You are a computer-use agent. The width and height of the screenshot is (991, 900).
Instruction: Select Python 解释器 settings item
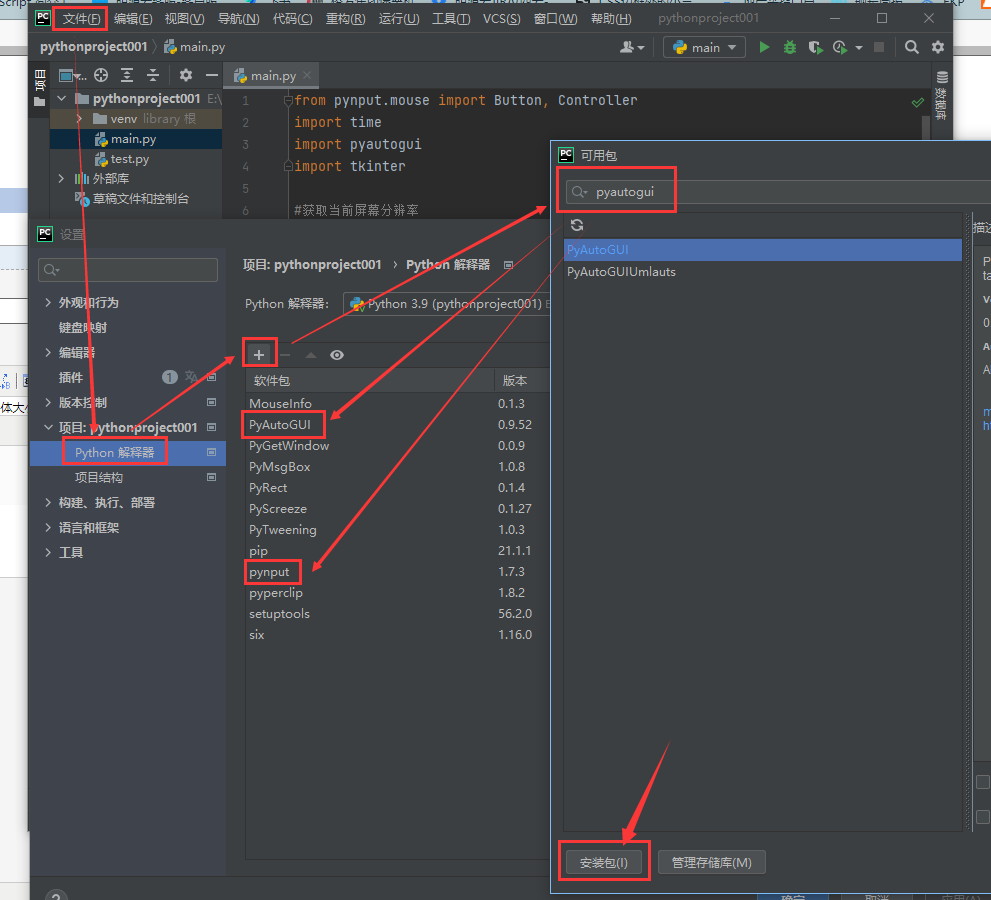pos(128,453)
